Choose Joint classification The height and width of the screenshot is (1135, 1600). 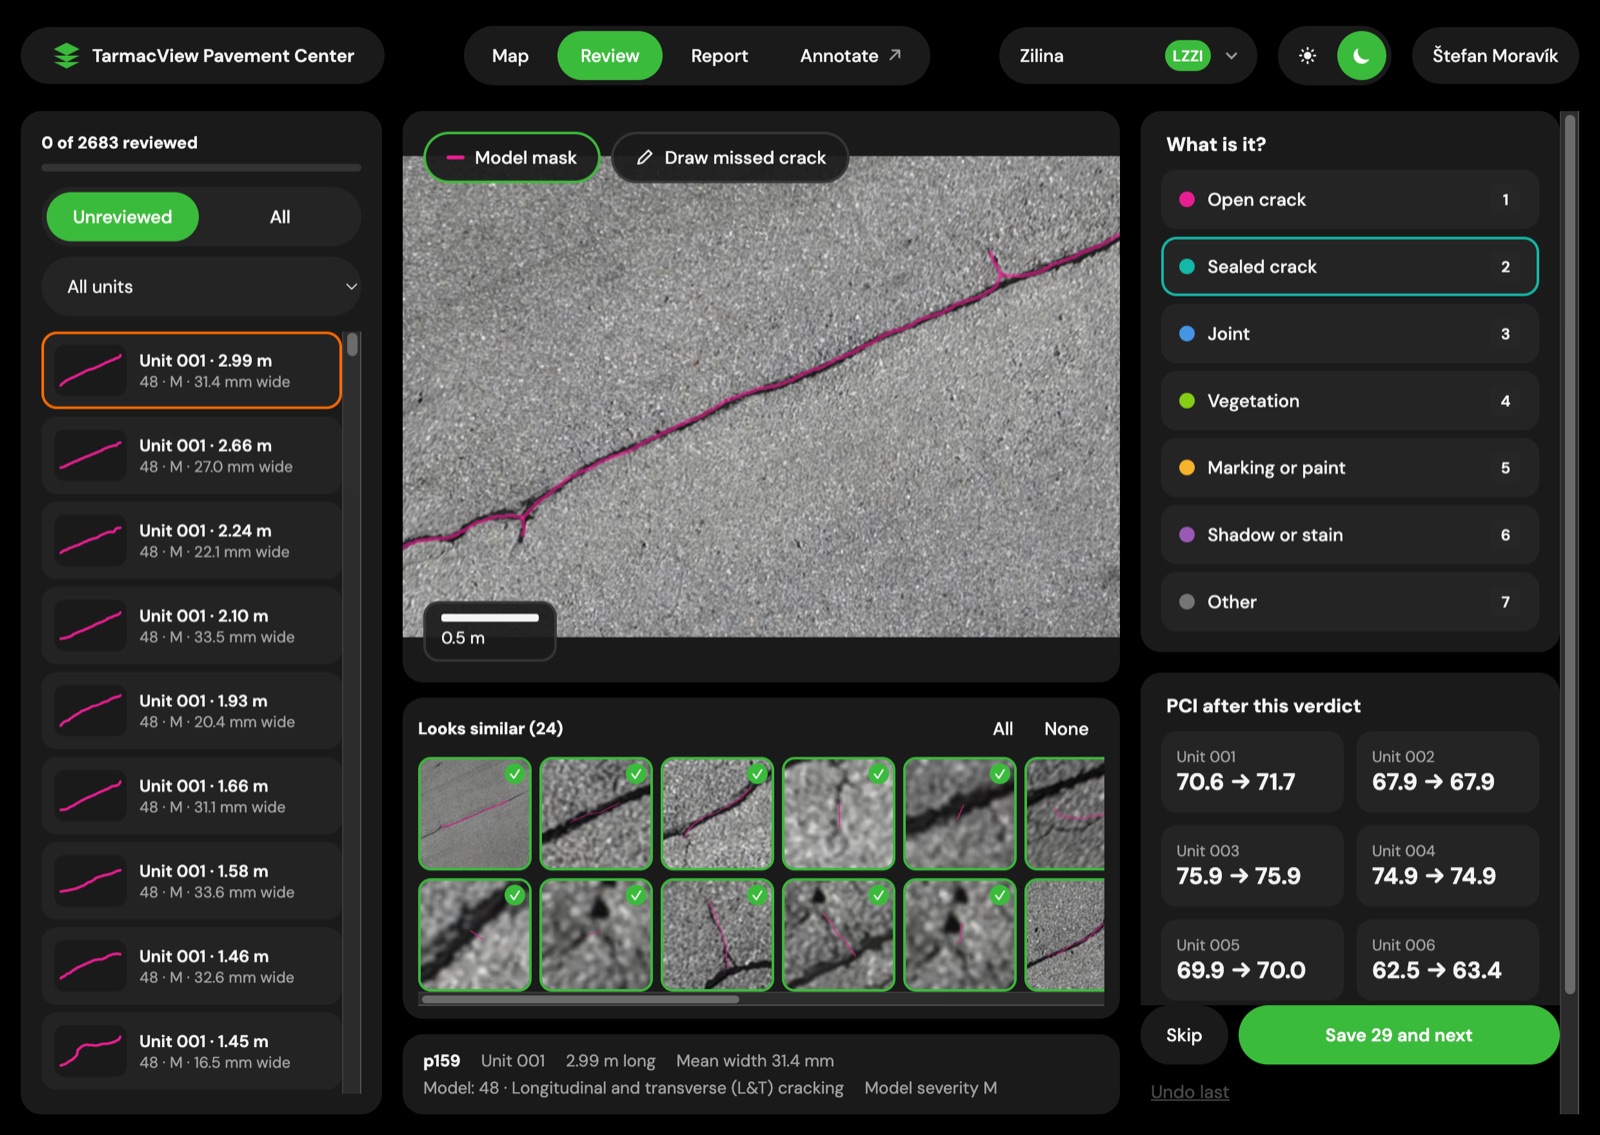click(1349, 334)
